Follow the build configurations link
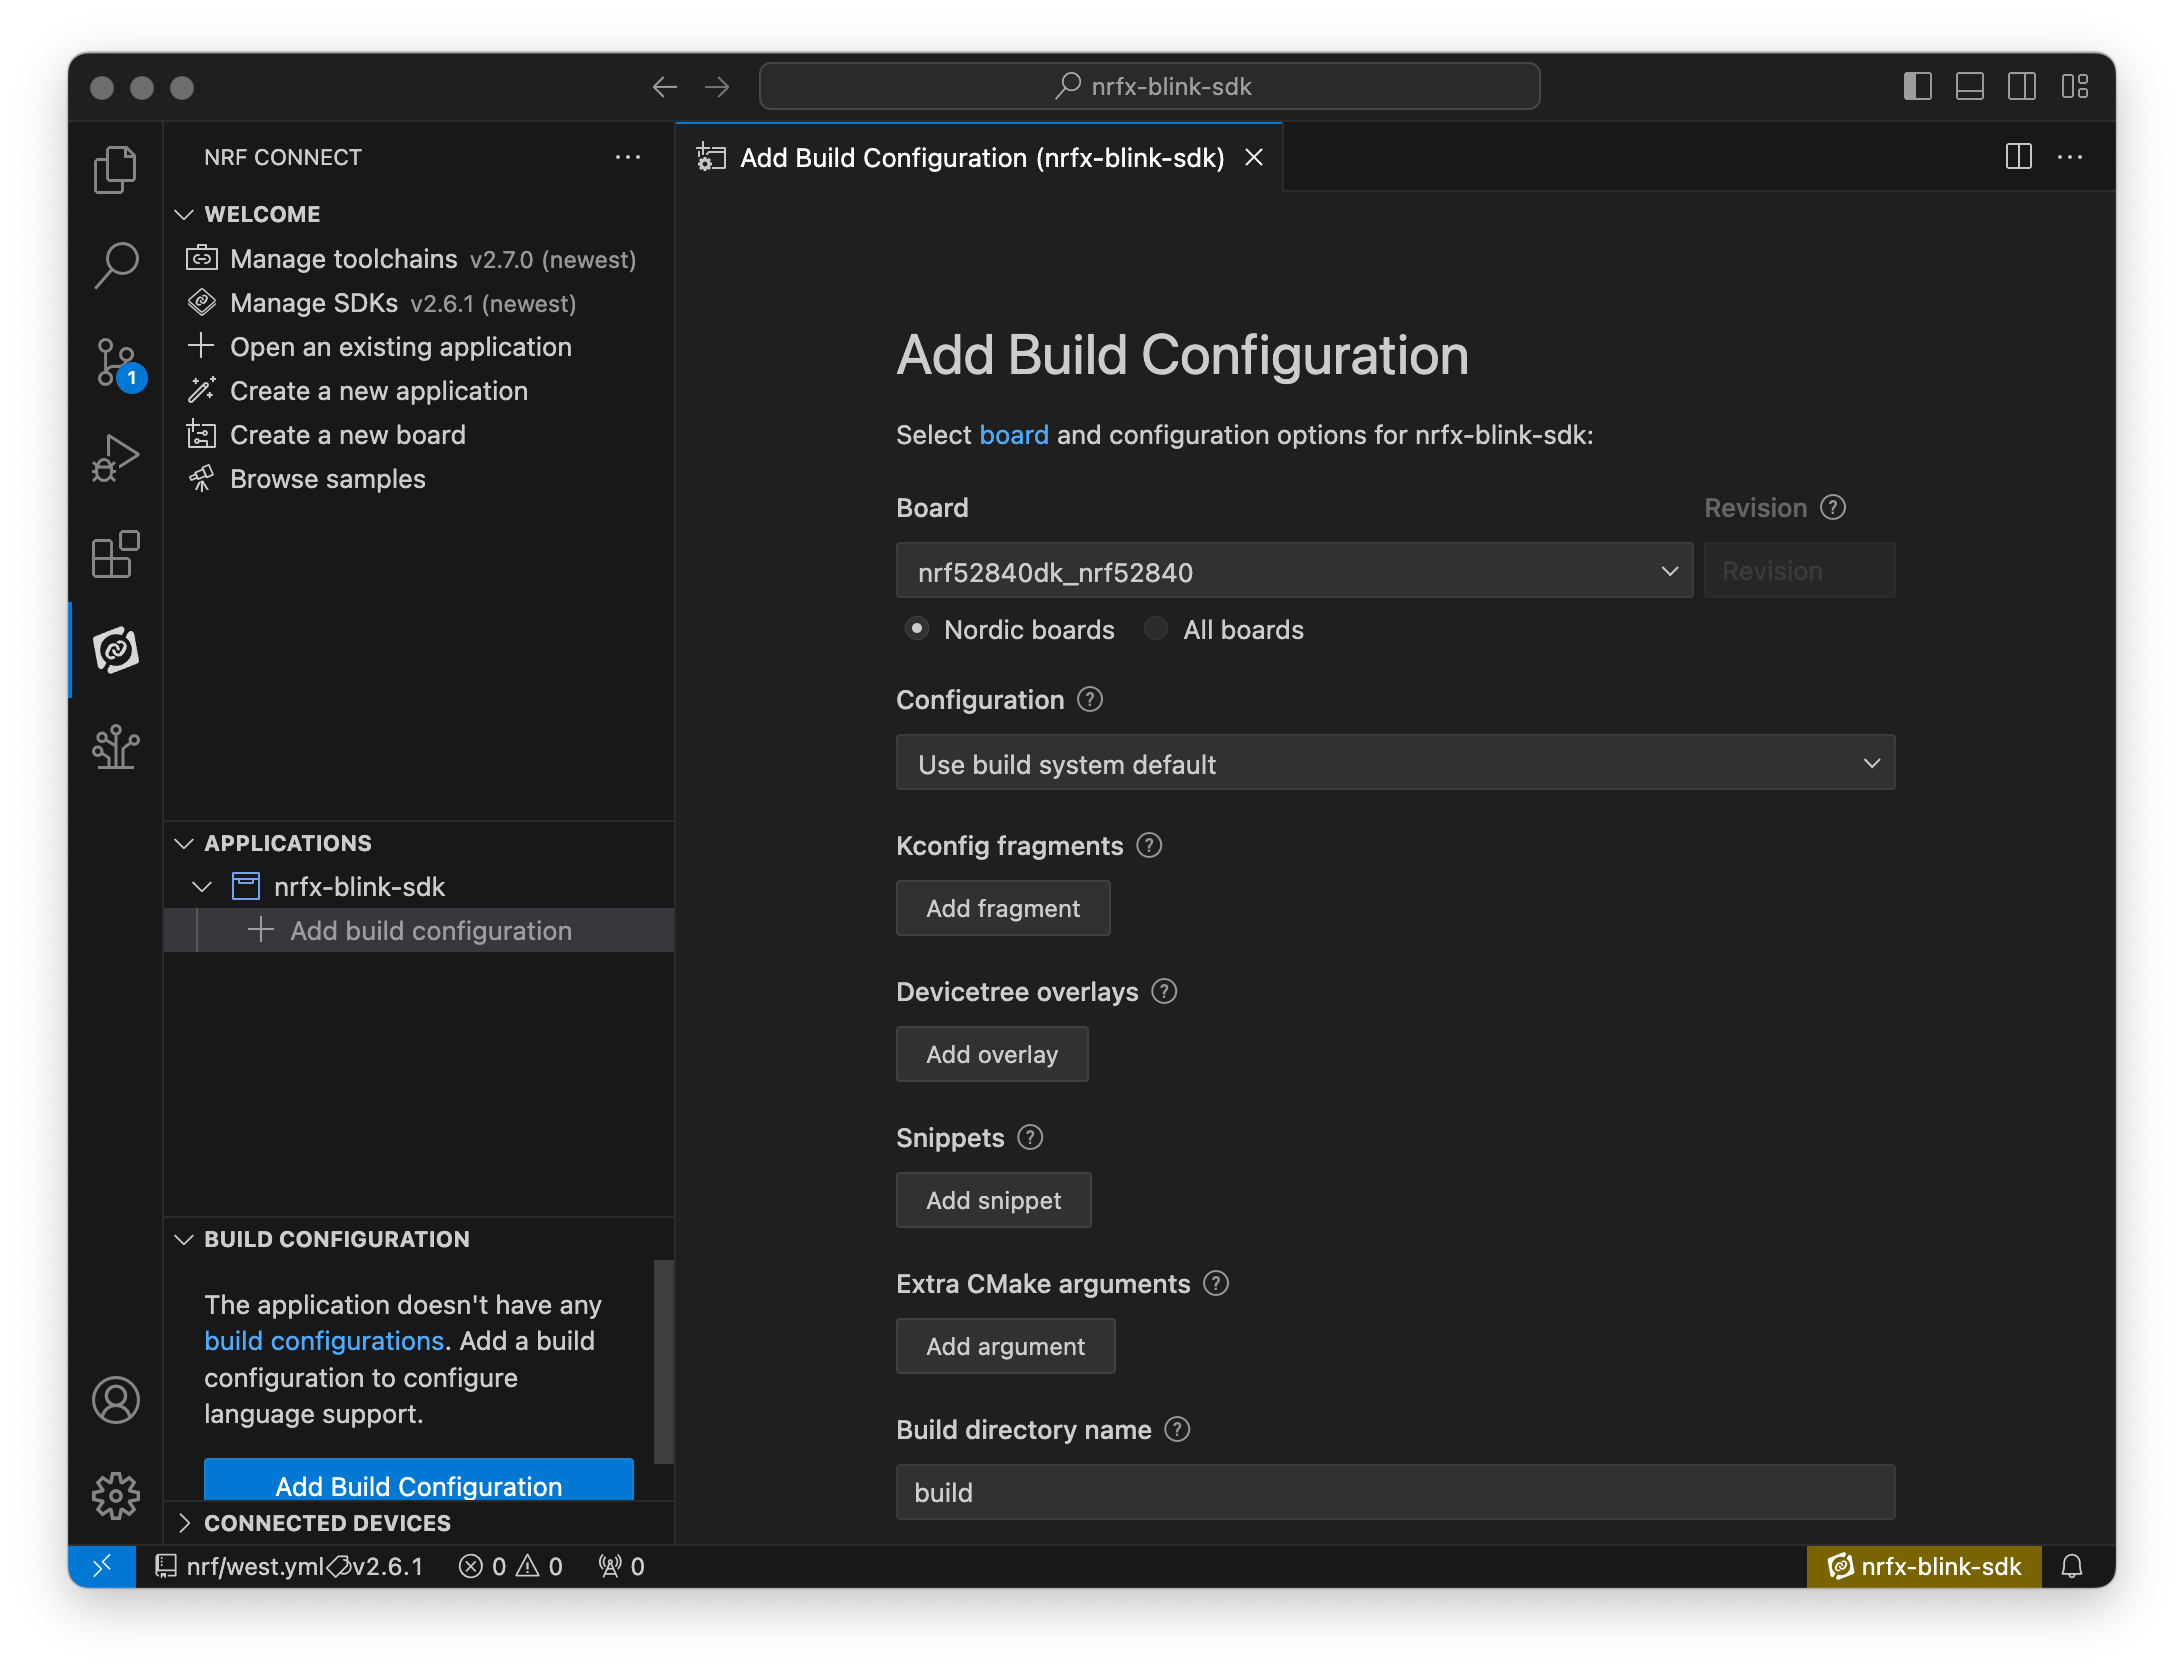Image resolution: width=2184 pixels, height=1672 pixels. click(x=324, y=1341)
